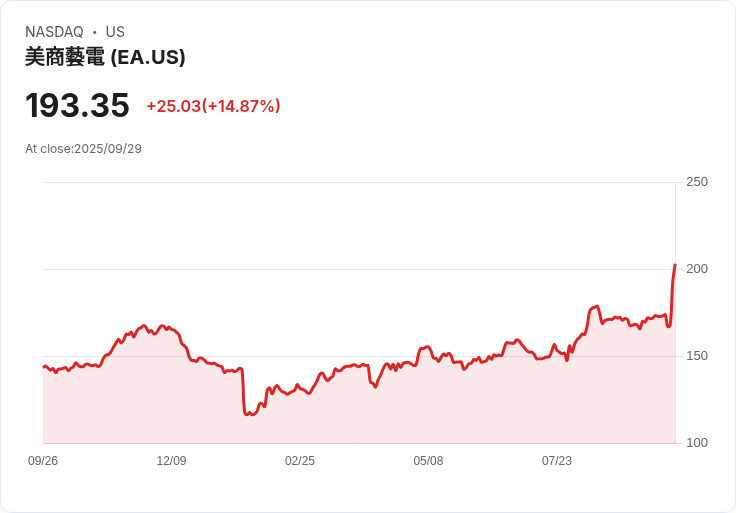The image size is (736, 513).
Task: Click the 200 y-axis label
Action: click(697, 269)
